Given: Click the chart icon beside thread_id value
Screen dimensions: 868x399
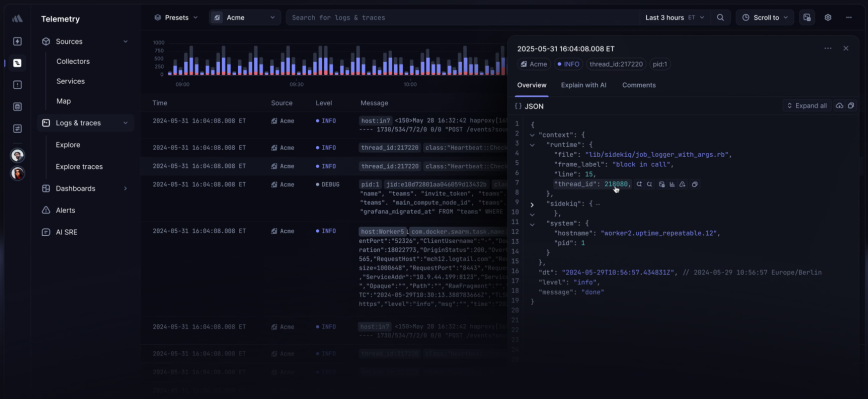Looking at the screenshot, I should (672, 184).
